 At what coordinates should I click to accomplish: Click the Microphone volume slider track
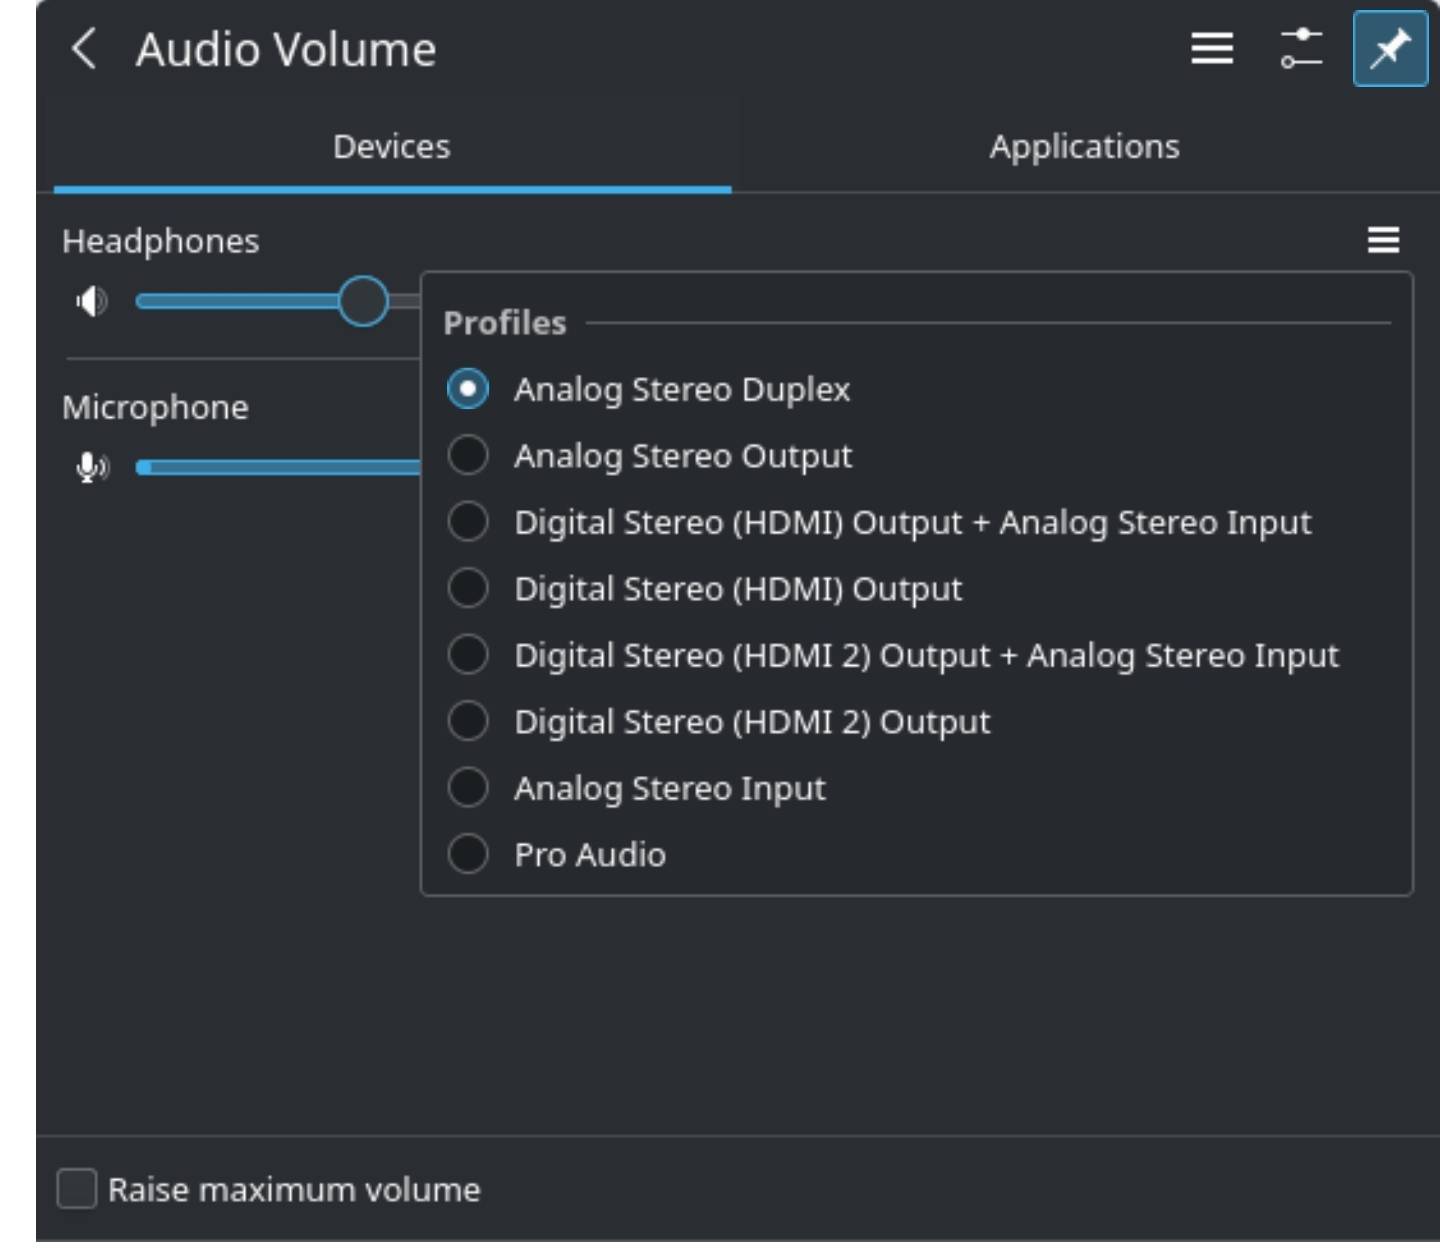tap(280, 467)
